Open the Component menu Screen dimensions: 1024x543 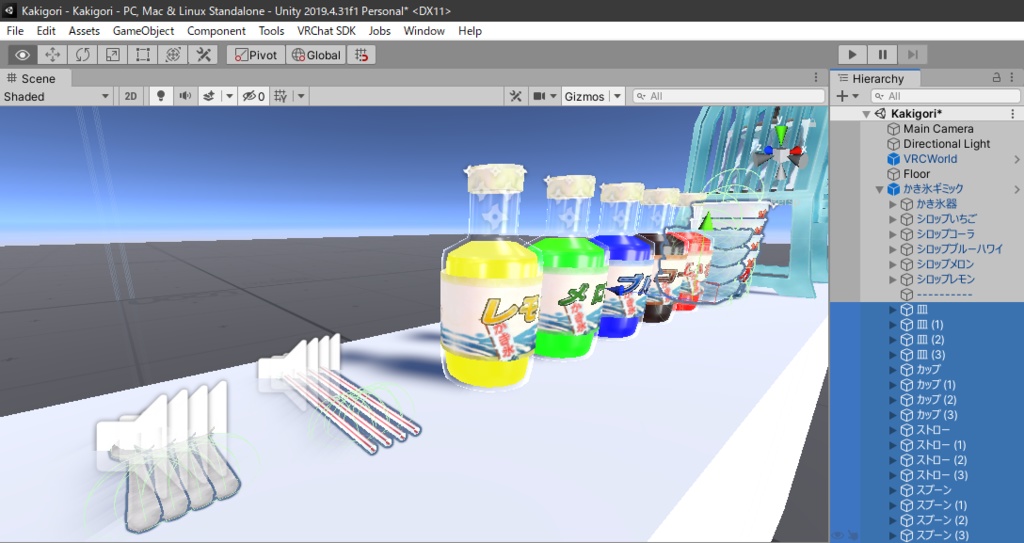[x=216, y=31]
